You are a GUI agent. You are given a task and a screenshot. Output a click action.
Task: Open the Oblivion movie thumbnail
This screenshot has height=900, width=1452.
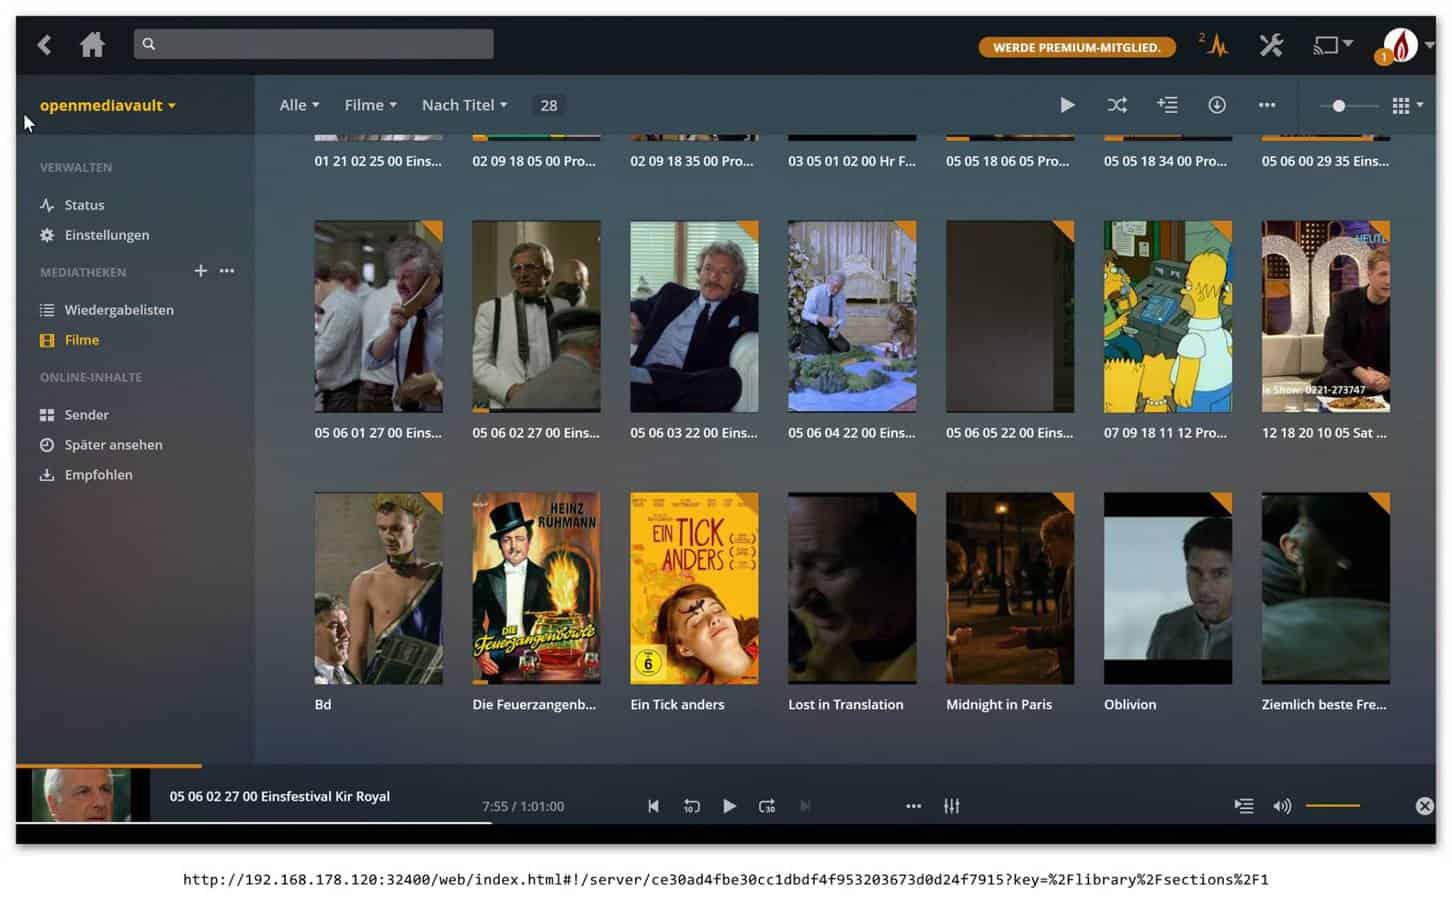(x=1167, y=588)
